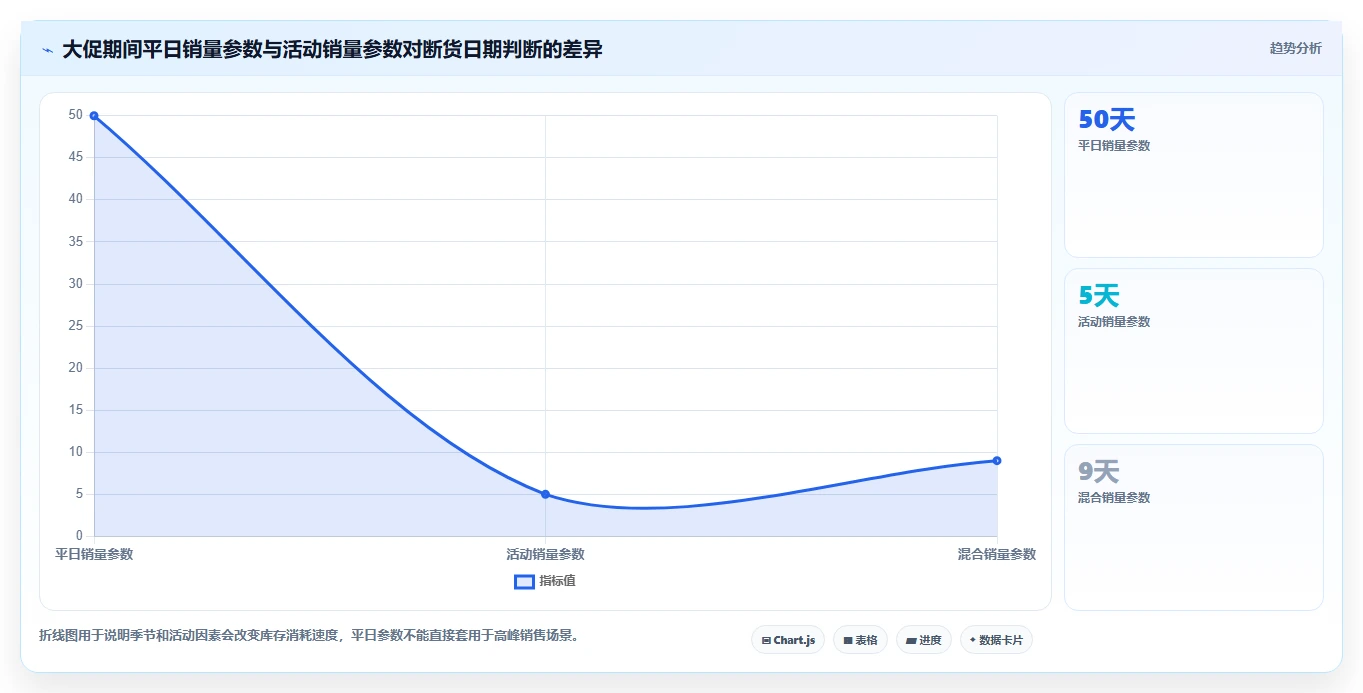Click 混合销量参数 label under 9天
1363x693 pixels.
pyautogui.click(x=1114, y=498)
